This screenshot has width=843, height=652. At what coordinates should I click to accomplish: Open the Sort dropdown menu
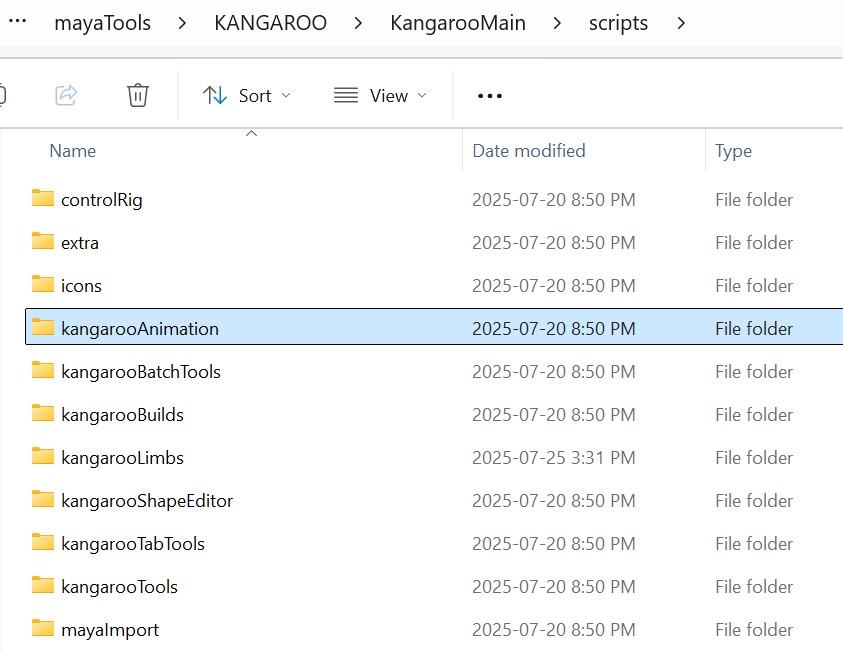(247, 96)
